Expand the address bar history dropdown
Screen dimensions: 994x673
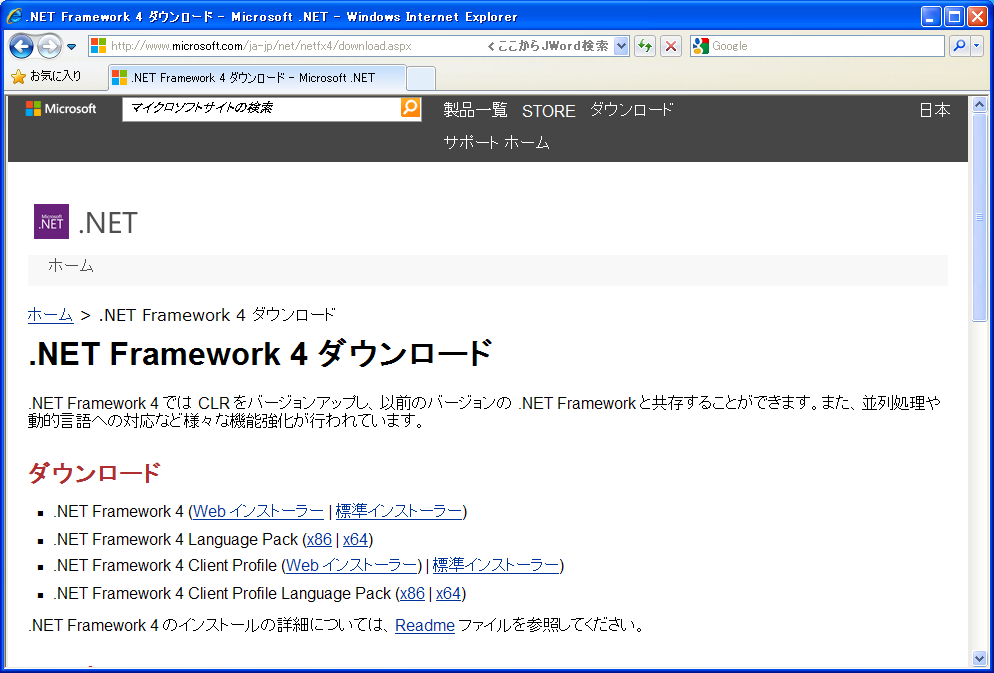click(x=621, y=46)
